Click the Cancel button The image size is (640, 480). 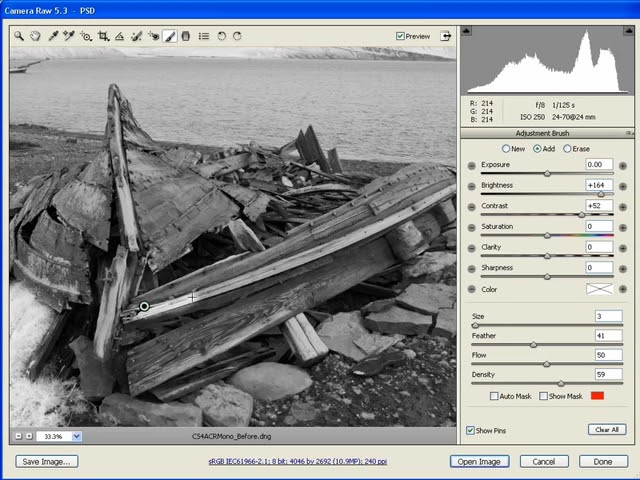click(544, 462)
